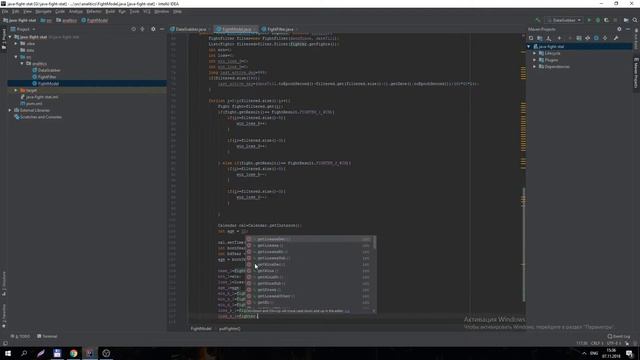This screenshot has width=640, height=360.
Task: Toggle read-only lock icon in status bar
Action: pyautogui.click(x=627, y=343)
